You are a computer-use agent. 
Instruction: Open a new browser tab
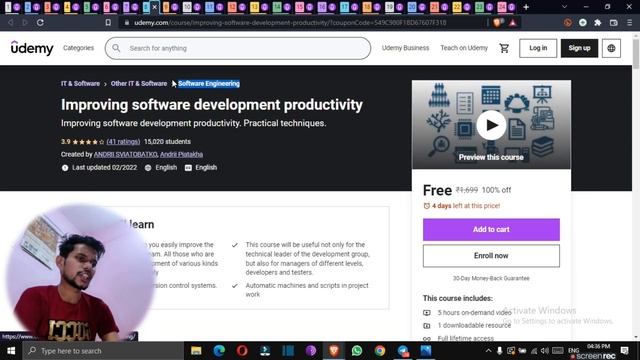(x=526, y=7)
